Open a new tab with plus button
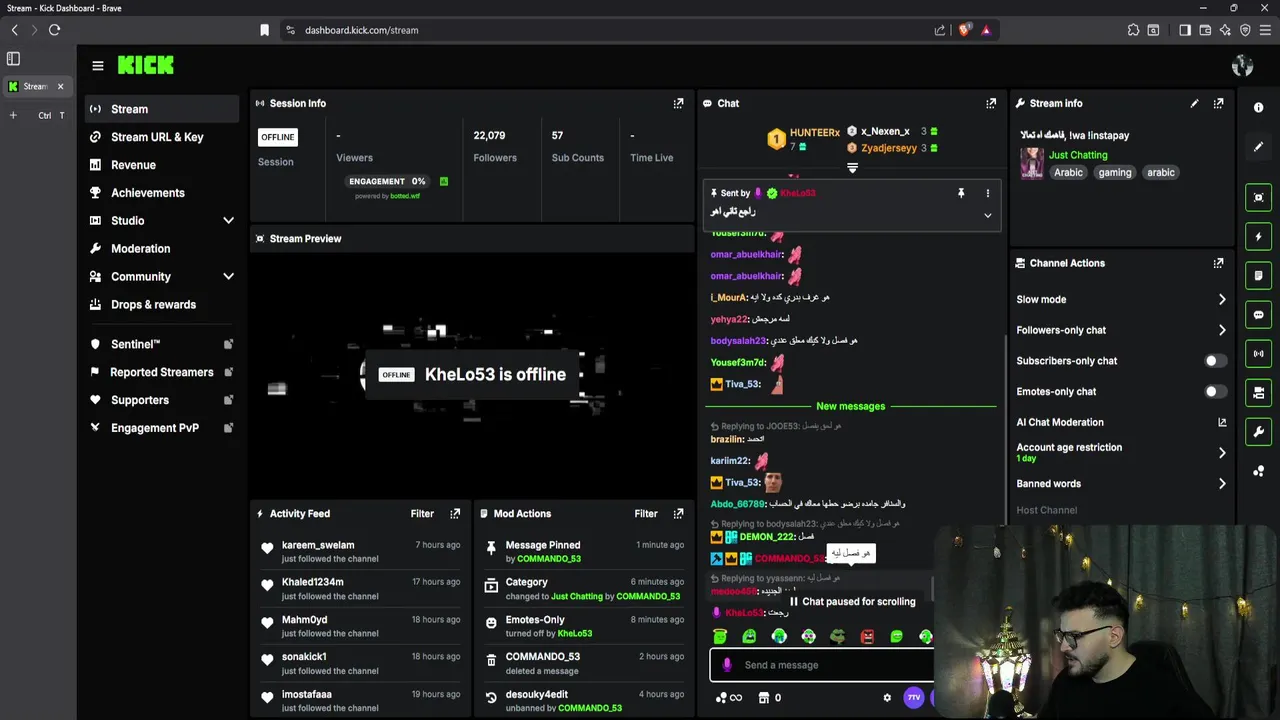The image size is (1280, 720). pos(13,116)
